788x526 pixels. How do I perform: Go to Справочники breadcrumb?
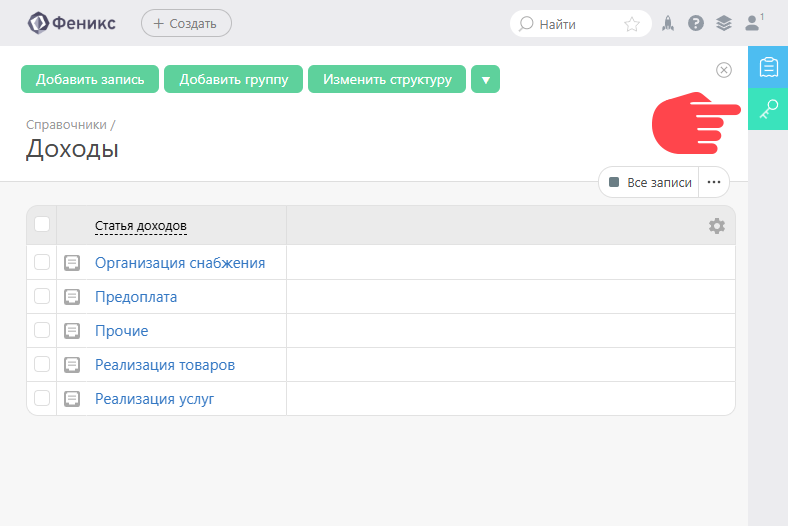(66, 125)
